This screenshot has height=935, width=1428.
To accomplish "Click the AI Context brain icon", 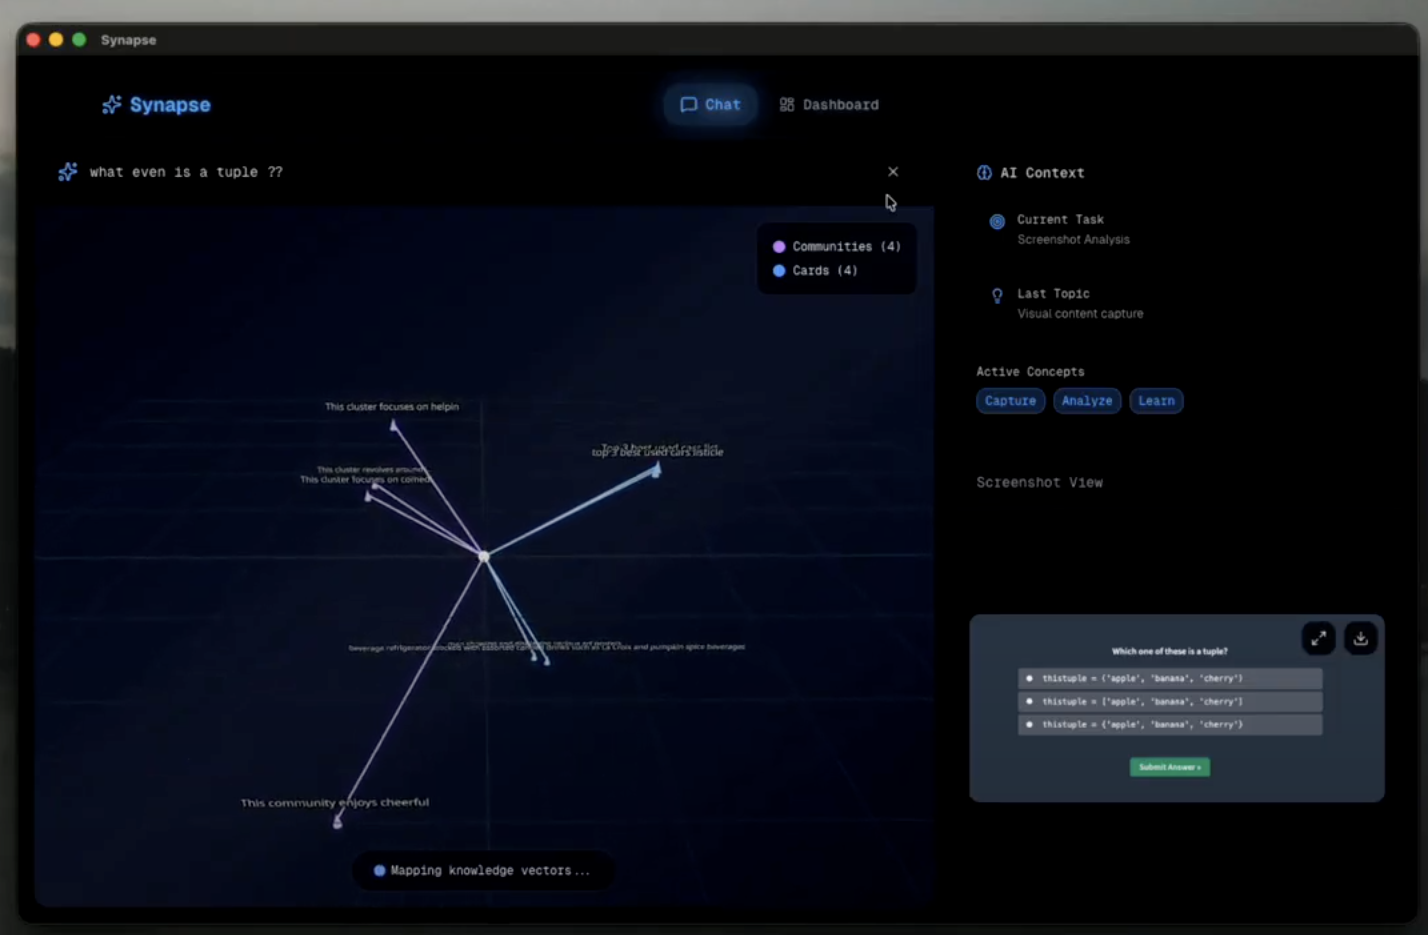I will tap(983, 172).
